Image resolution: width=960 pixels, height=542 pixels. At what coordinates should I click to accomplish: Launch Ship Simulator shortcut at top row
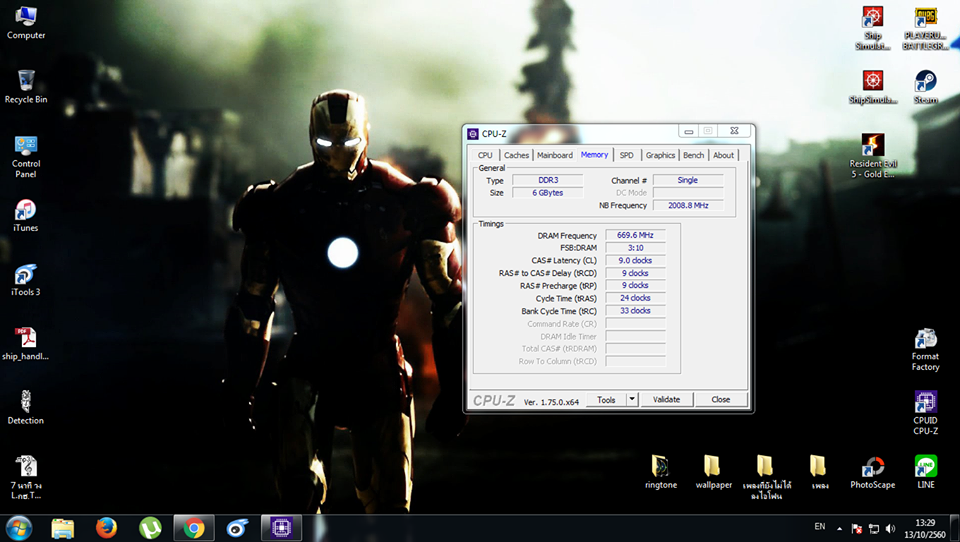[872, 28]
